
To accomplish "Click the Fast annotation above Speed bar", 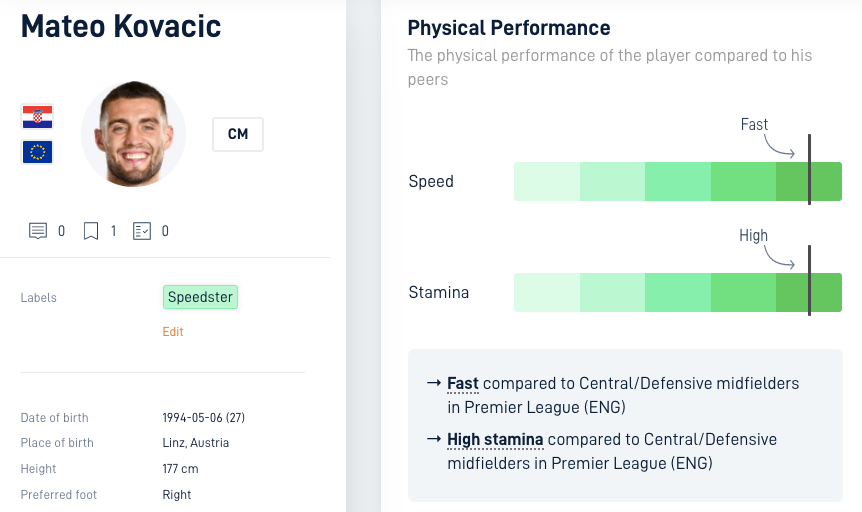I will tap(754, 124).
